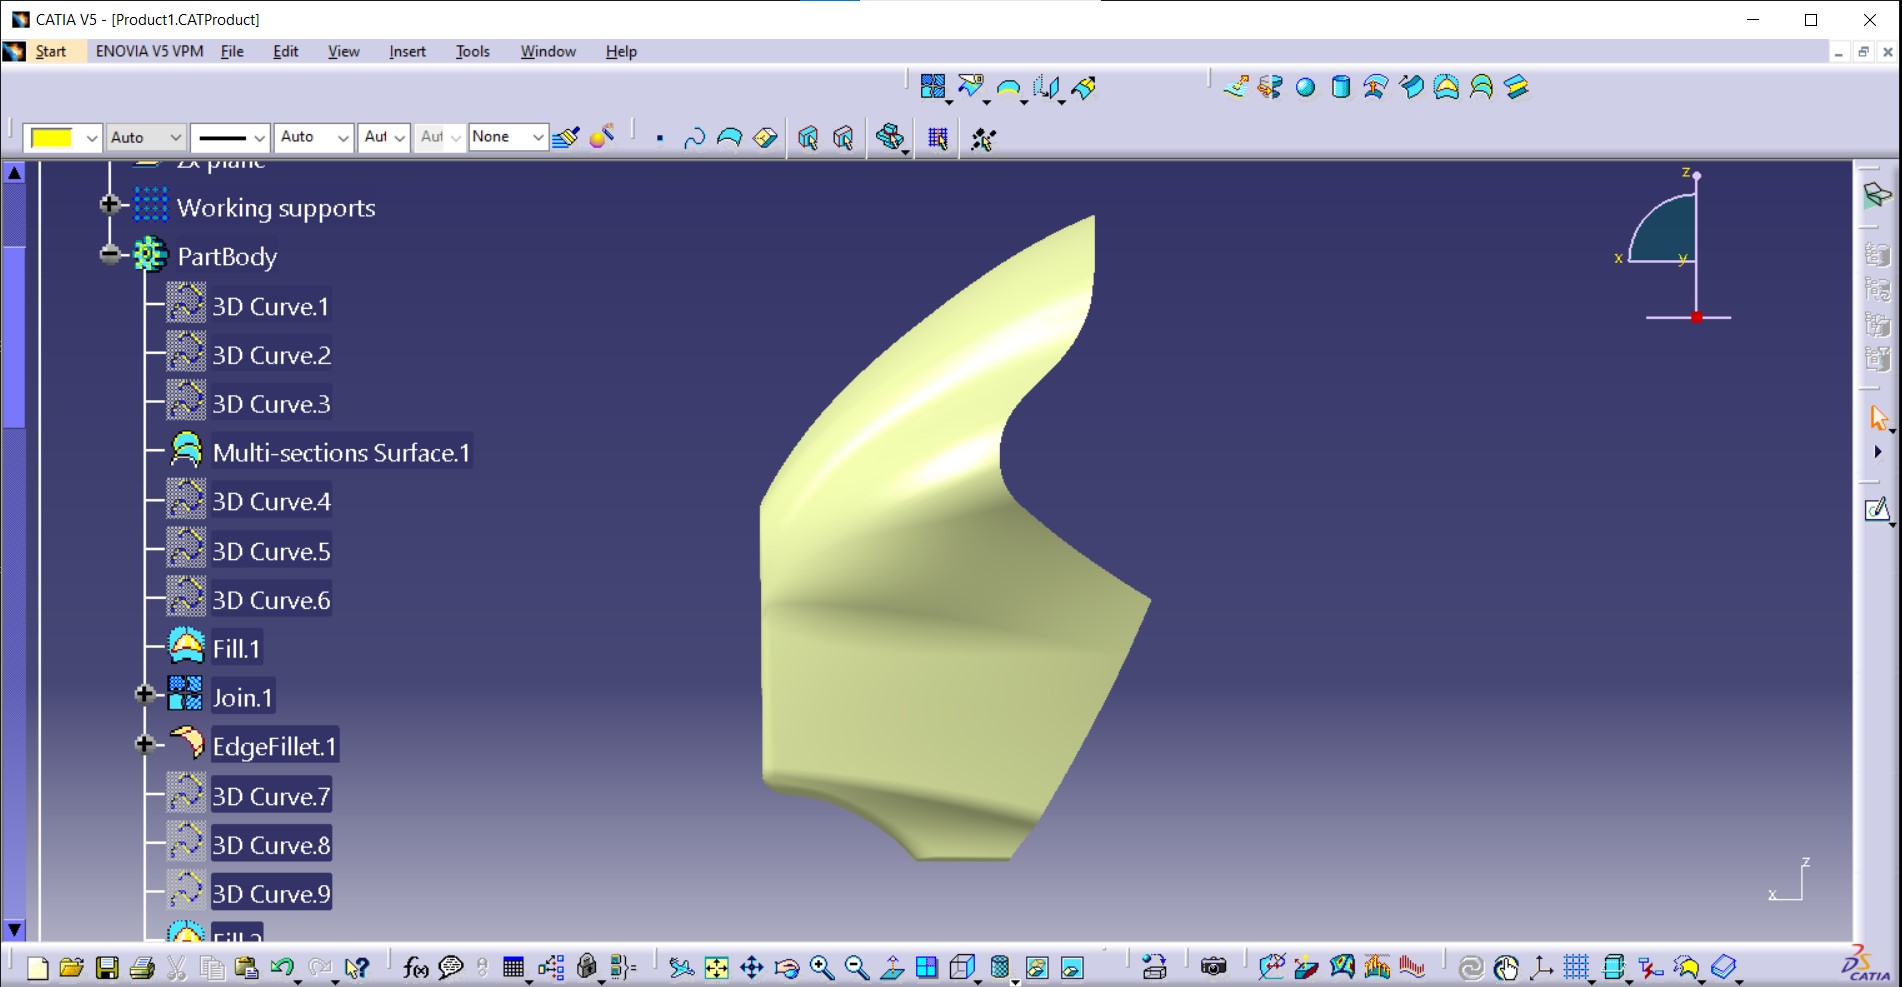
Task: Click the Zoom Out magnifier
Action: (x=856, y=967)
